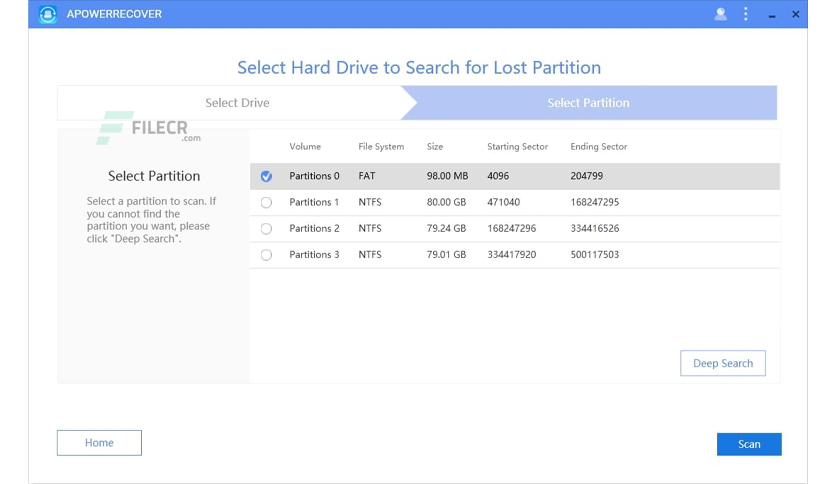
Task: Click the 80.00 GB size cell
Action: [446, 202]
